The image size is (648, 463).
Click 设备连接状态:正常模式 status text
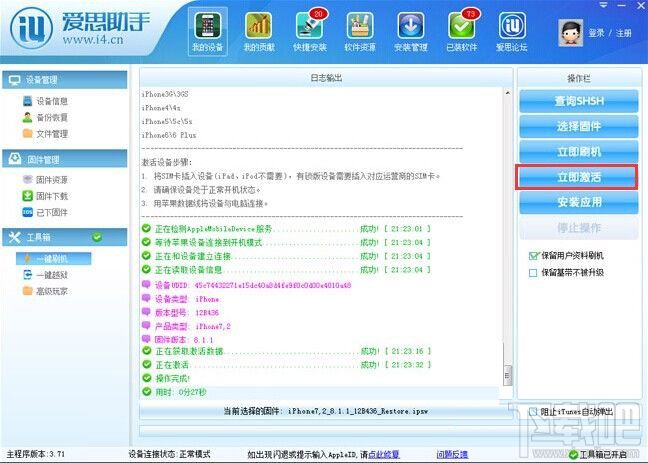pyautogui.click(x=169, y=454)
